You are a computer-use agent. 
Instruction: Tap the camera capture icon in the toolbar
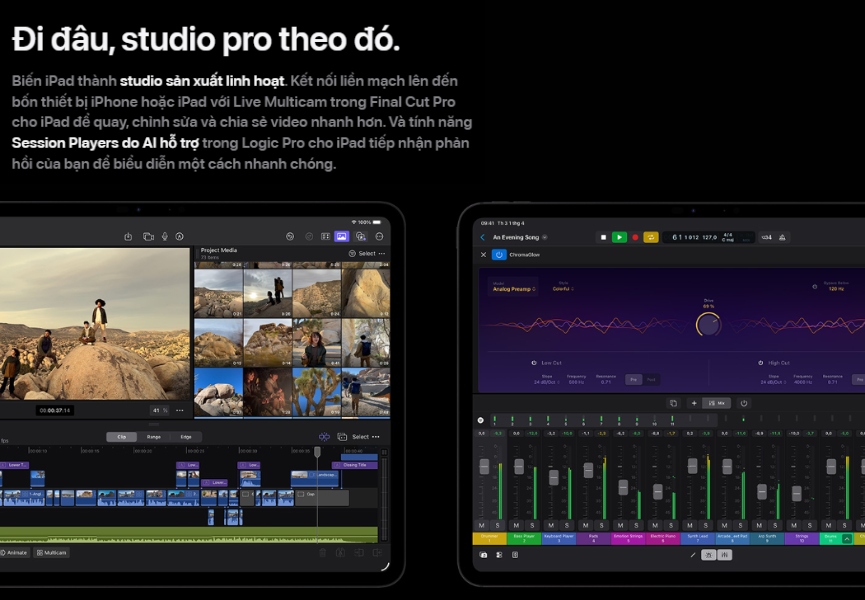click(x=148, y=236)
